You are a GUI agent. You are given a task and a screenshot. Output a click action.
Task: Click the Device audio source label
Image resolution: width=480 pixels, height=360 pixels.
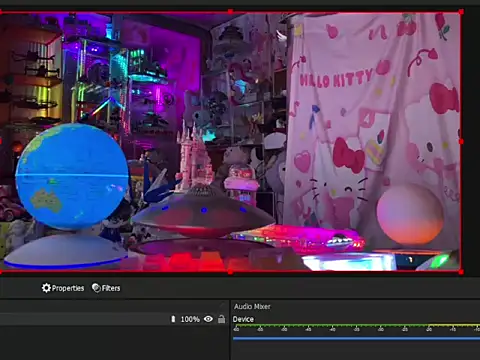click(243, 319)
